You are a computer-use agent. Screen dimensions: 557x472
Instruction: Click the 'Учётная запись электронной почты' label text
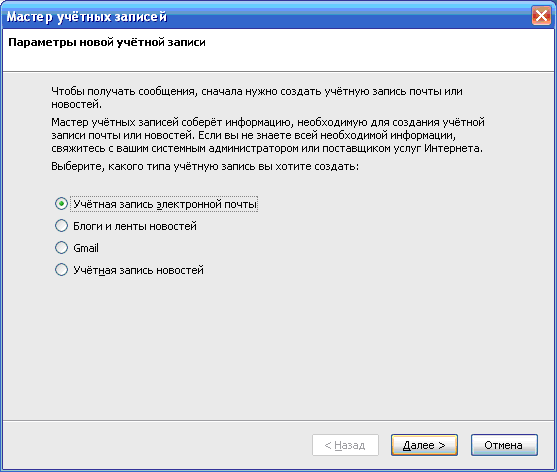click(x=165, y=204)
